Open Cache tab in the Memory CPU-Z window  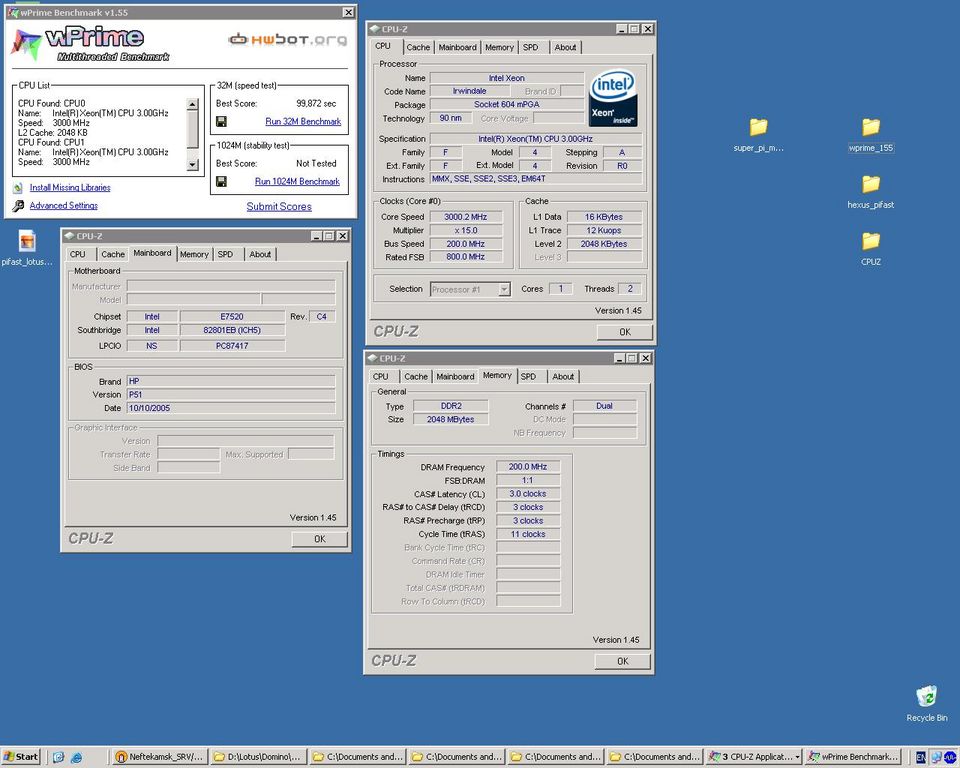pyautogui.click(x=416, y=377)
